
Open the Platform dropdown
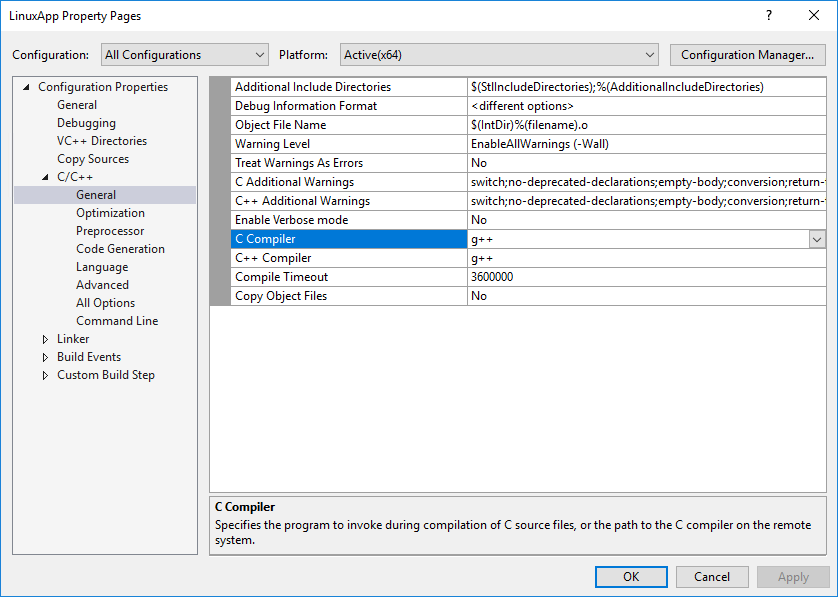click(x=499, y=55)
